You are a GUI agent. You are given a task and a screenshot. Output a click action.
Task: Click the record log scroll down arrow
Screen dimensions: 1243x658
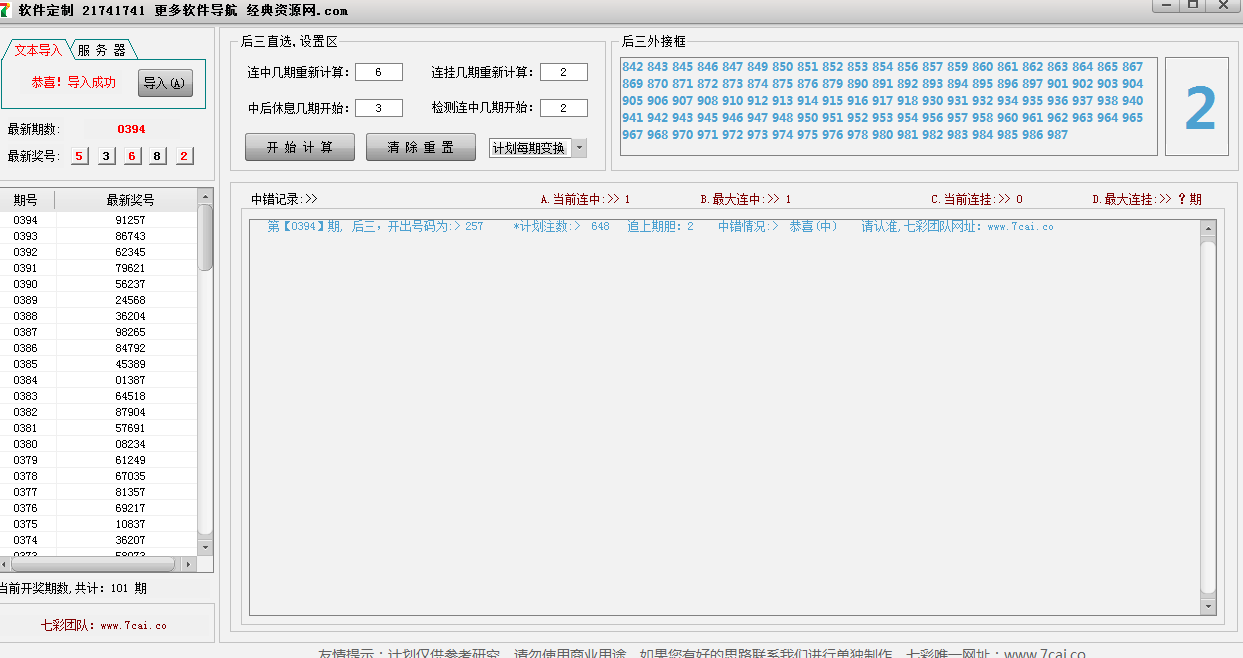(1208, 606)
